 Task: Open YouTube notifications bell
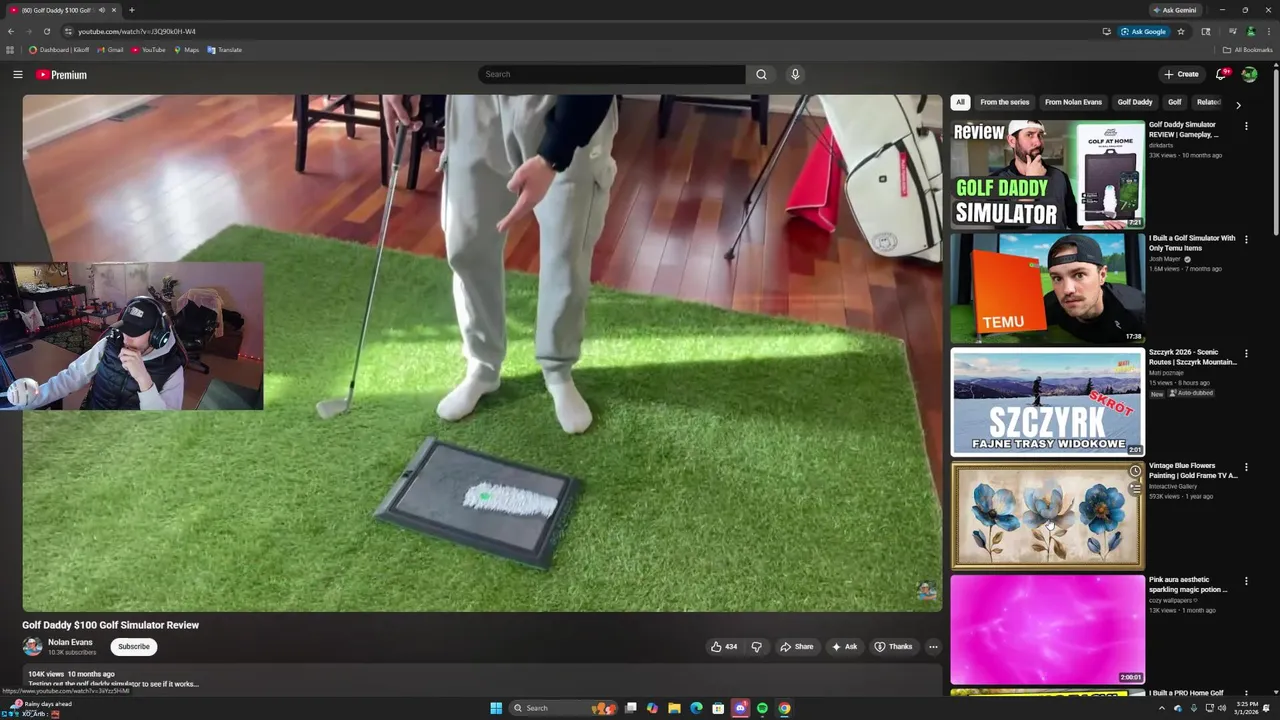[1221, 74]
